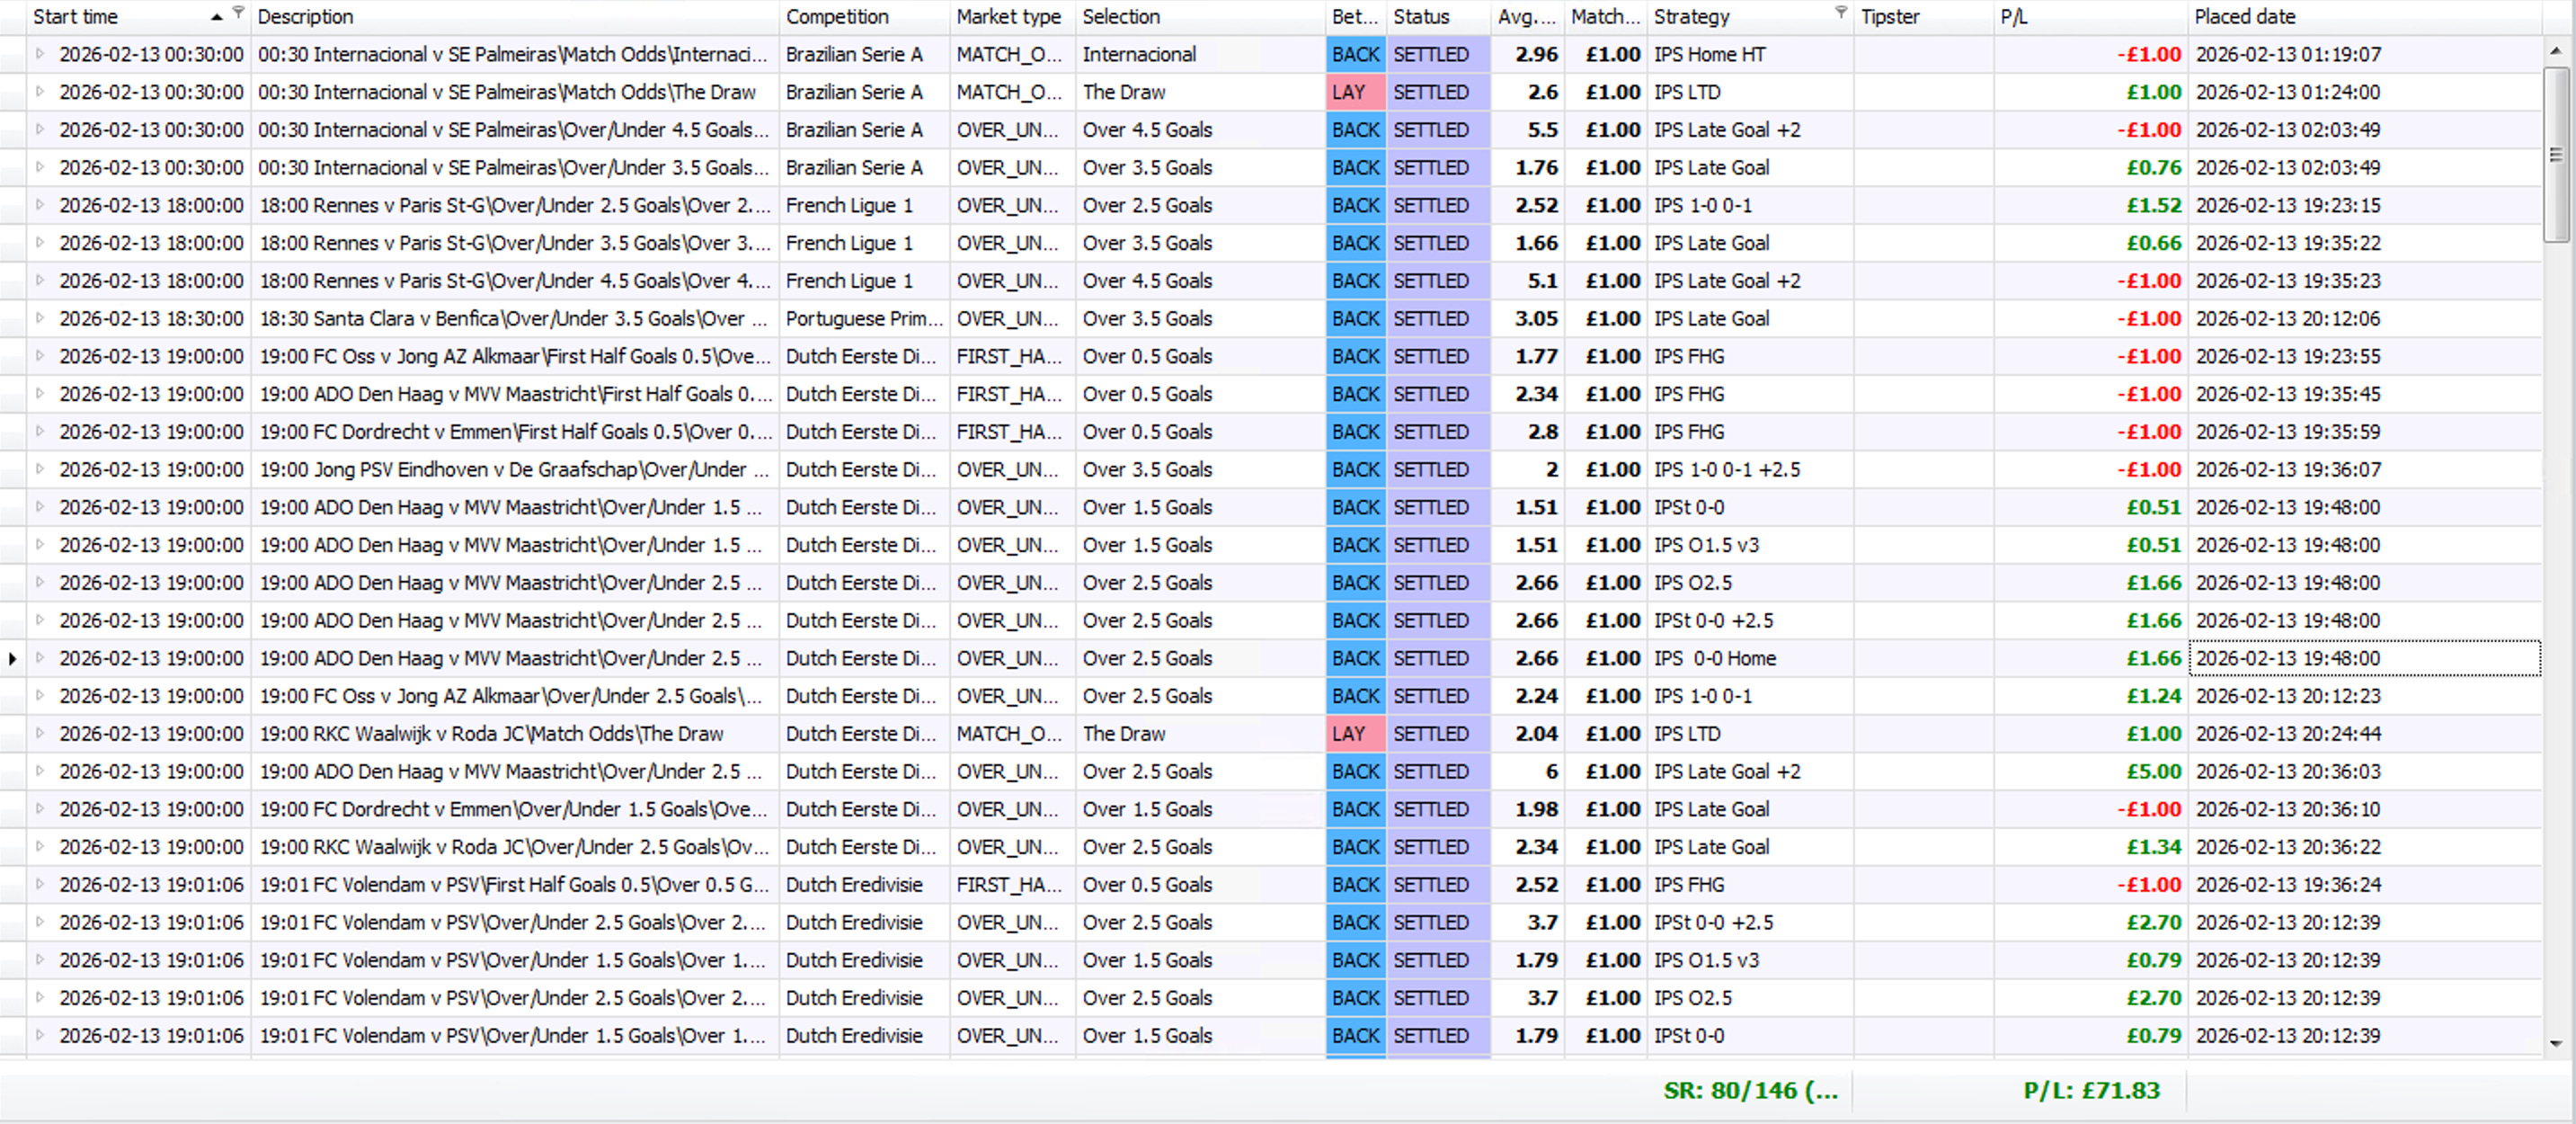This screenshot has width=2576, height=1124.
Task: Open the Strategy column filter icon
Action: click(x=1841, y=12)
